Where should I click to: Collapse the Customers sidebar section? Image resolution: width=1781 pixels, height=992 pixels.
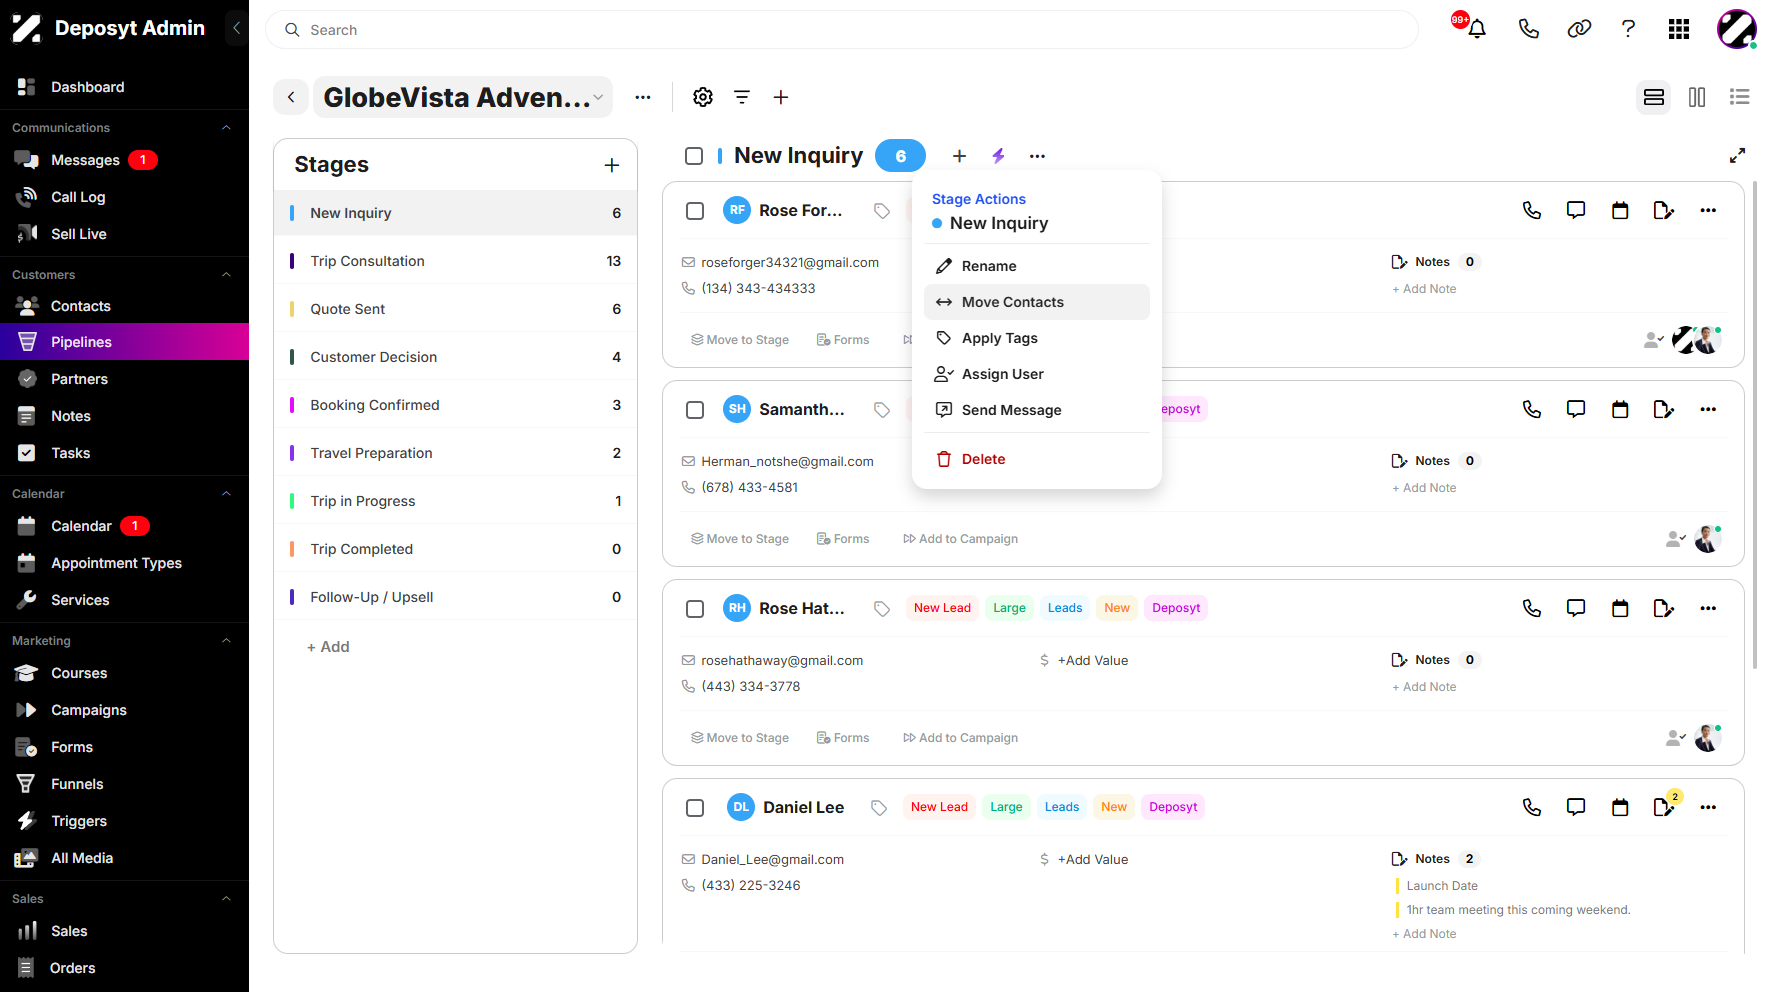point(226,275)
